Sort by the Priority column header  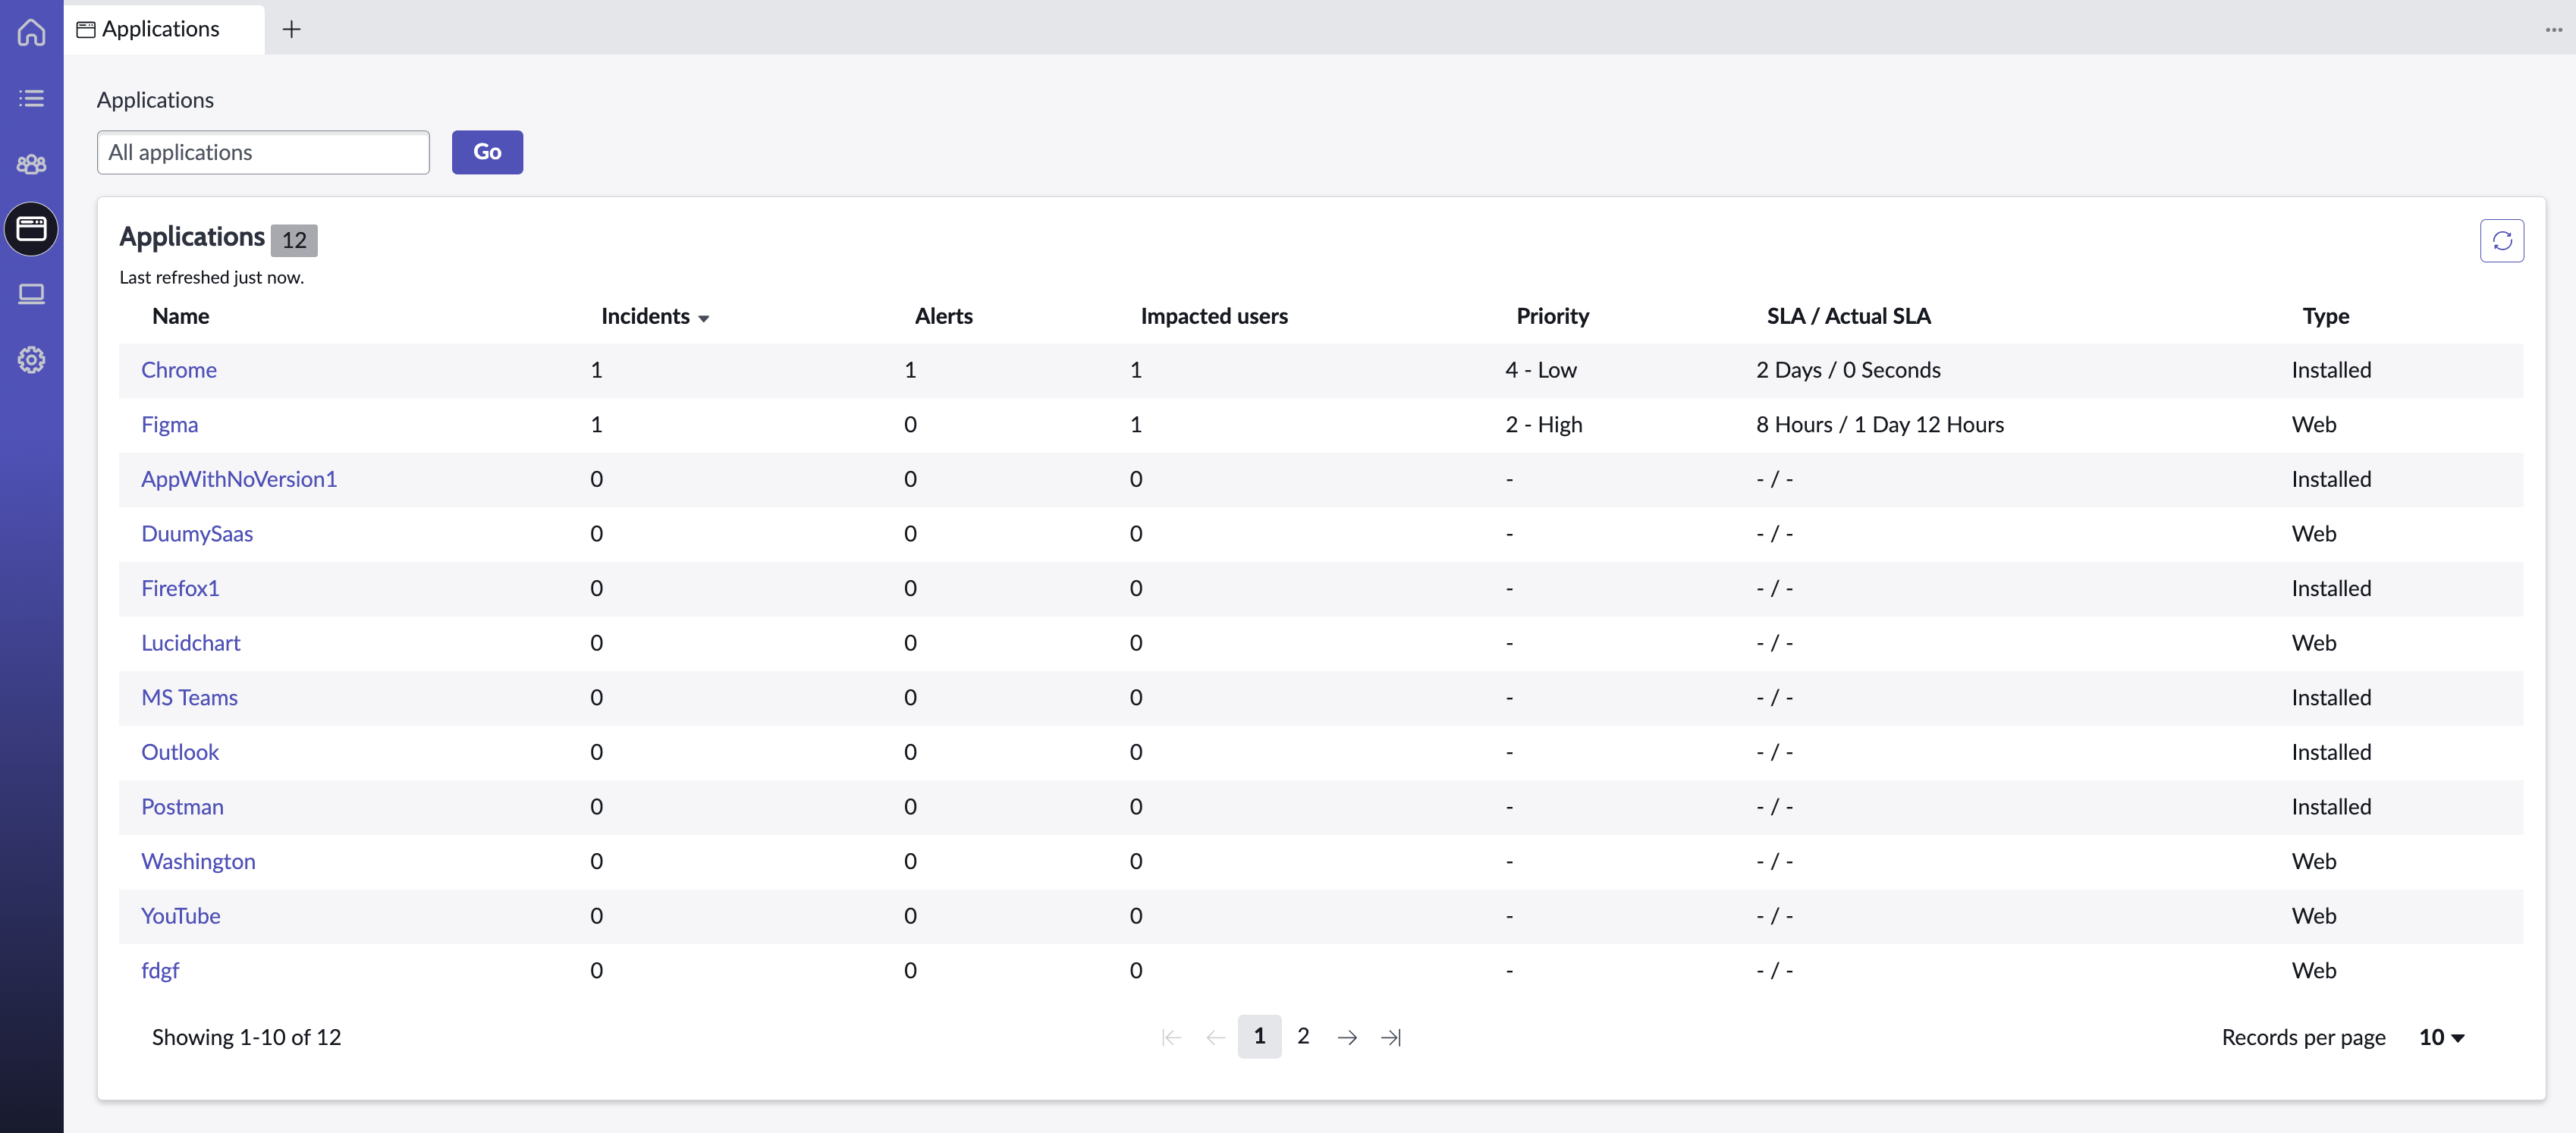pos(1552,316)
